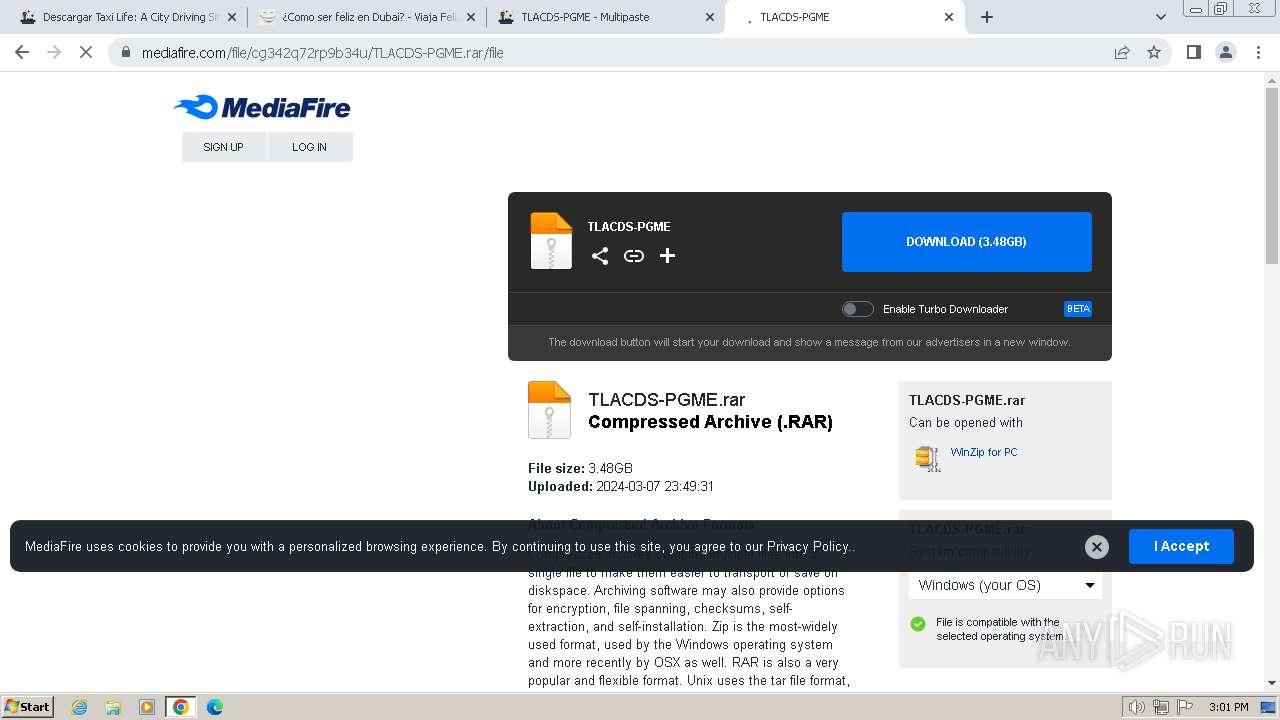Click the TLACDS-PGME.rar file name heading
The image size is (1280, 720).
click(666, 400)
